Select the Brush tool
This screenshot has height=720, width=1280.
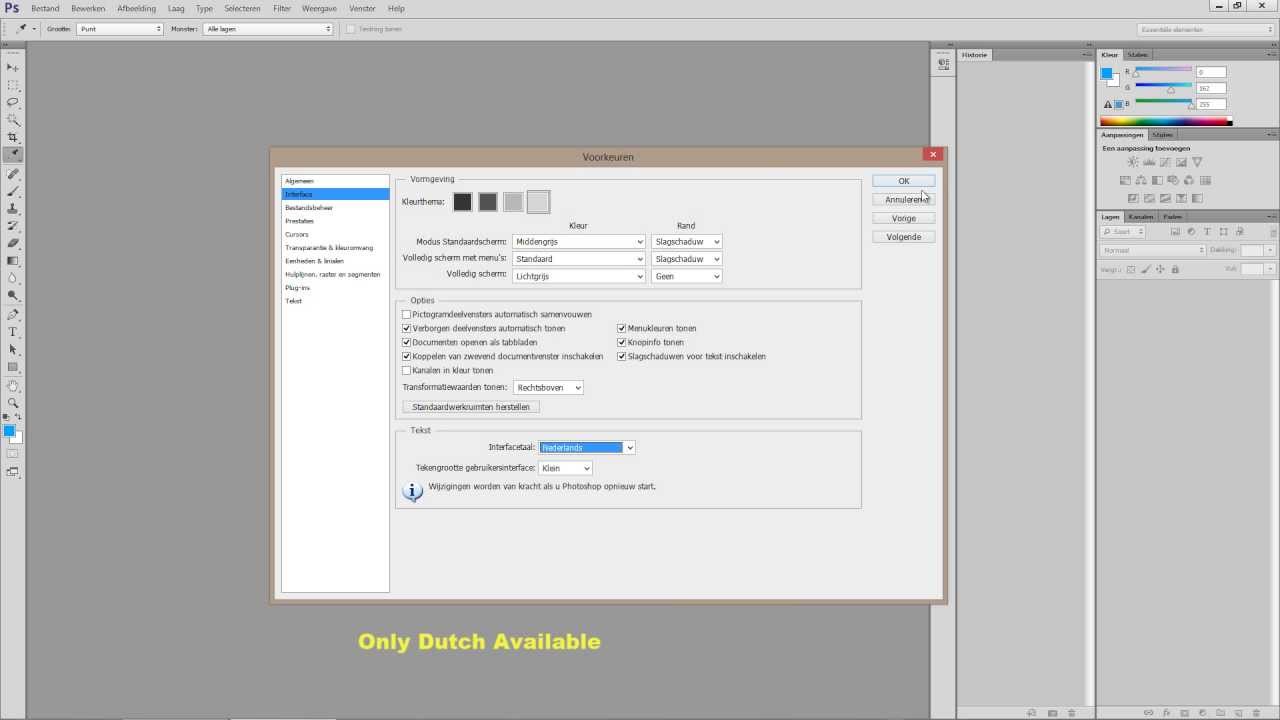13,191
